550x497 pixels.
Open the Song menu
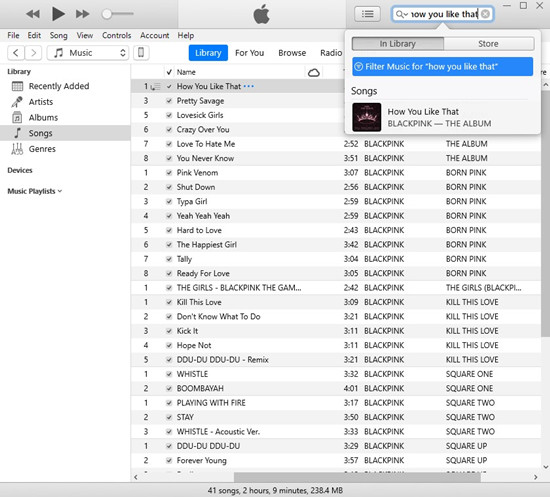[x=58, y=35]
